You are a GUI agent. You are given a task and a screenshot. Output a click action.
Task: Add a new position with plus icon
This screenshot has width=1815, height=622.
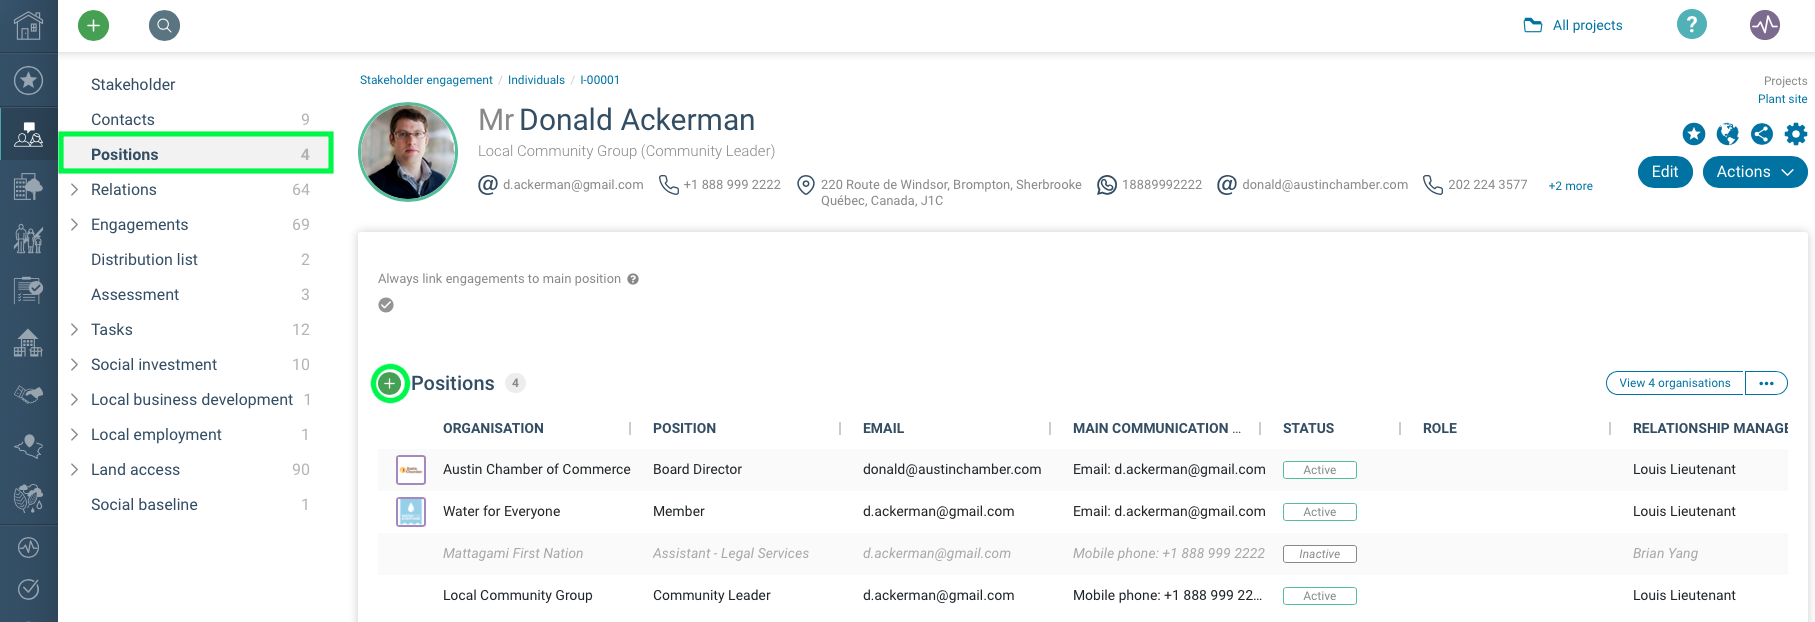pos(390,383)
